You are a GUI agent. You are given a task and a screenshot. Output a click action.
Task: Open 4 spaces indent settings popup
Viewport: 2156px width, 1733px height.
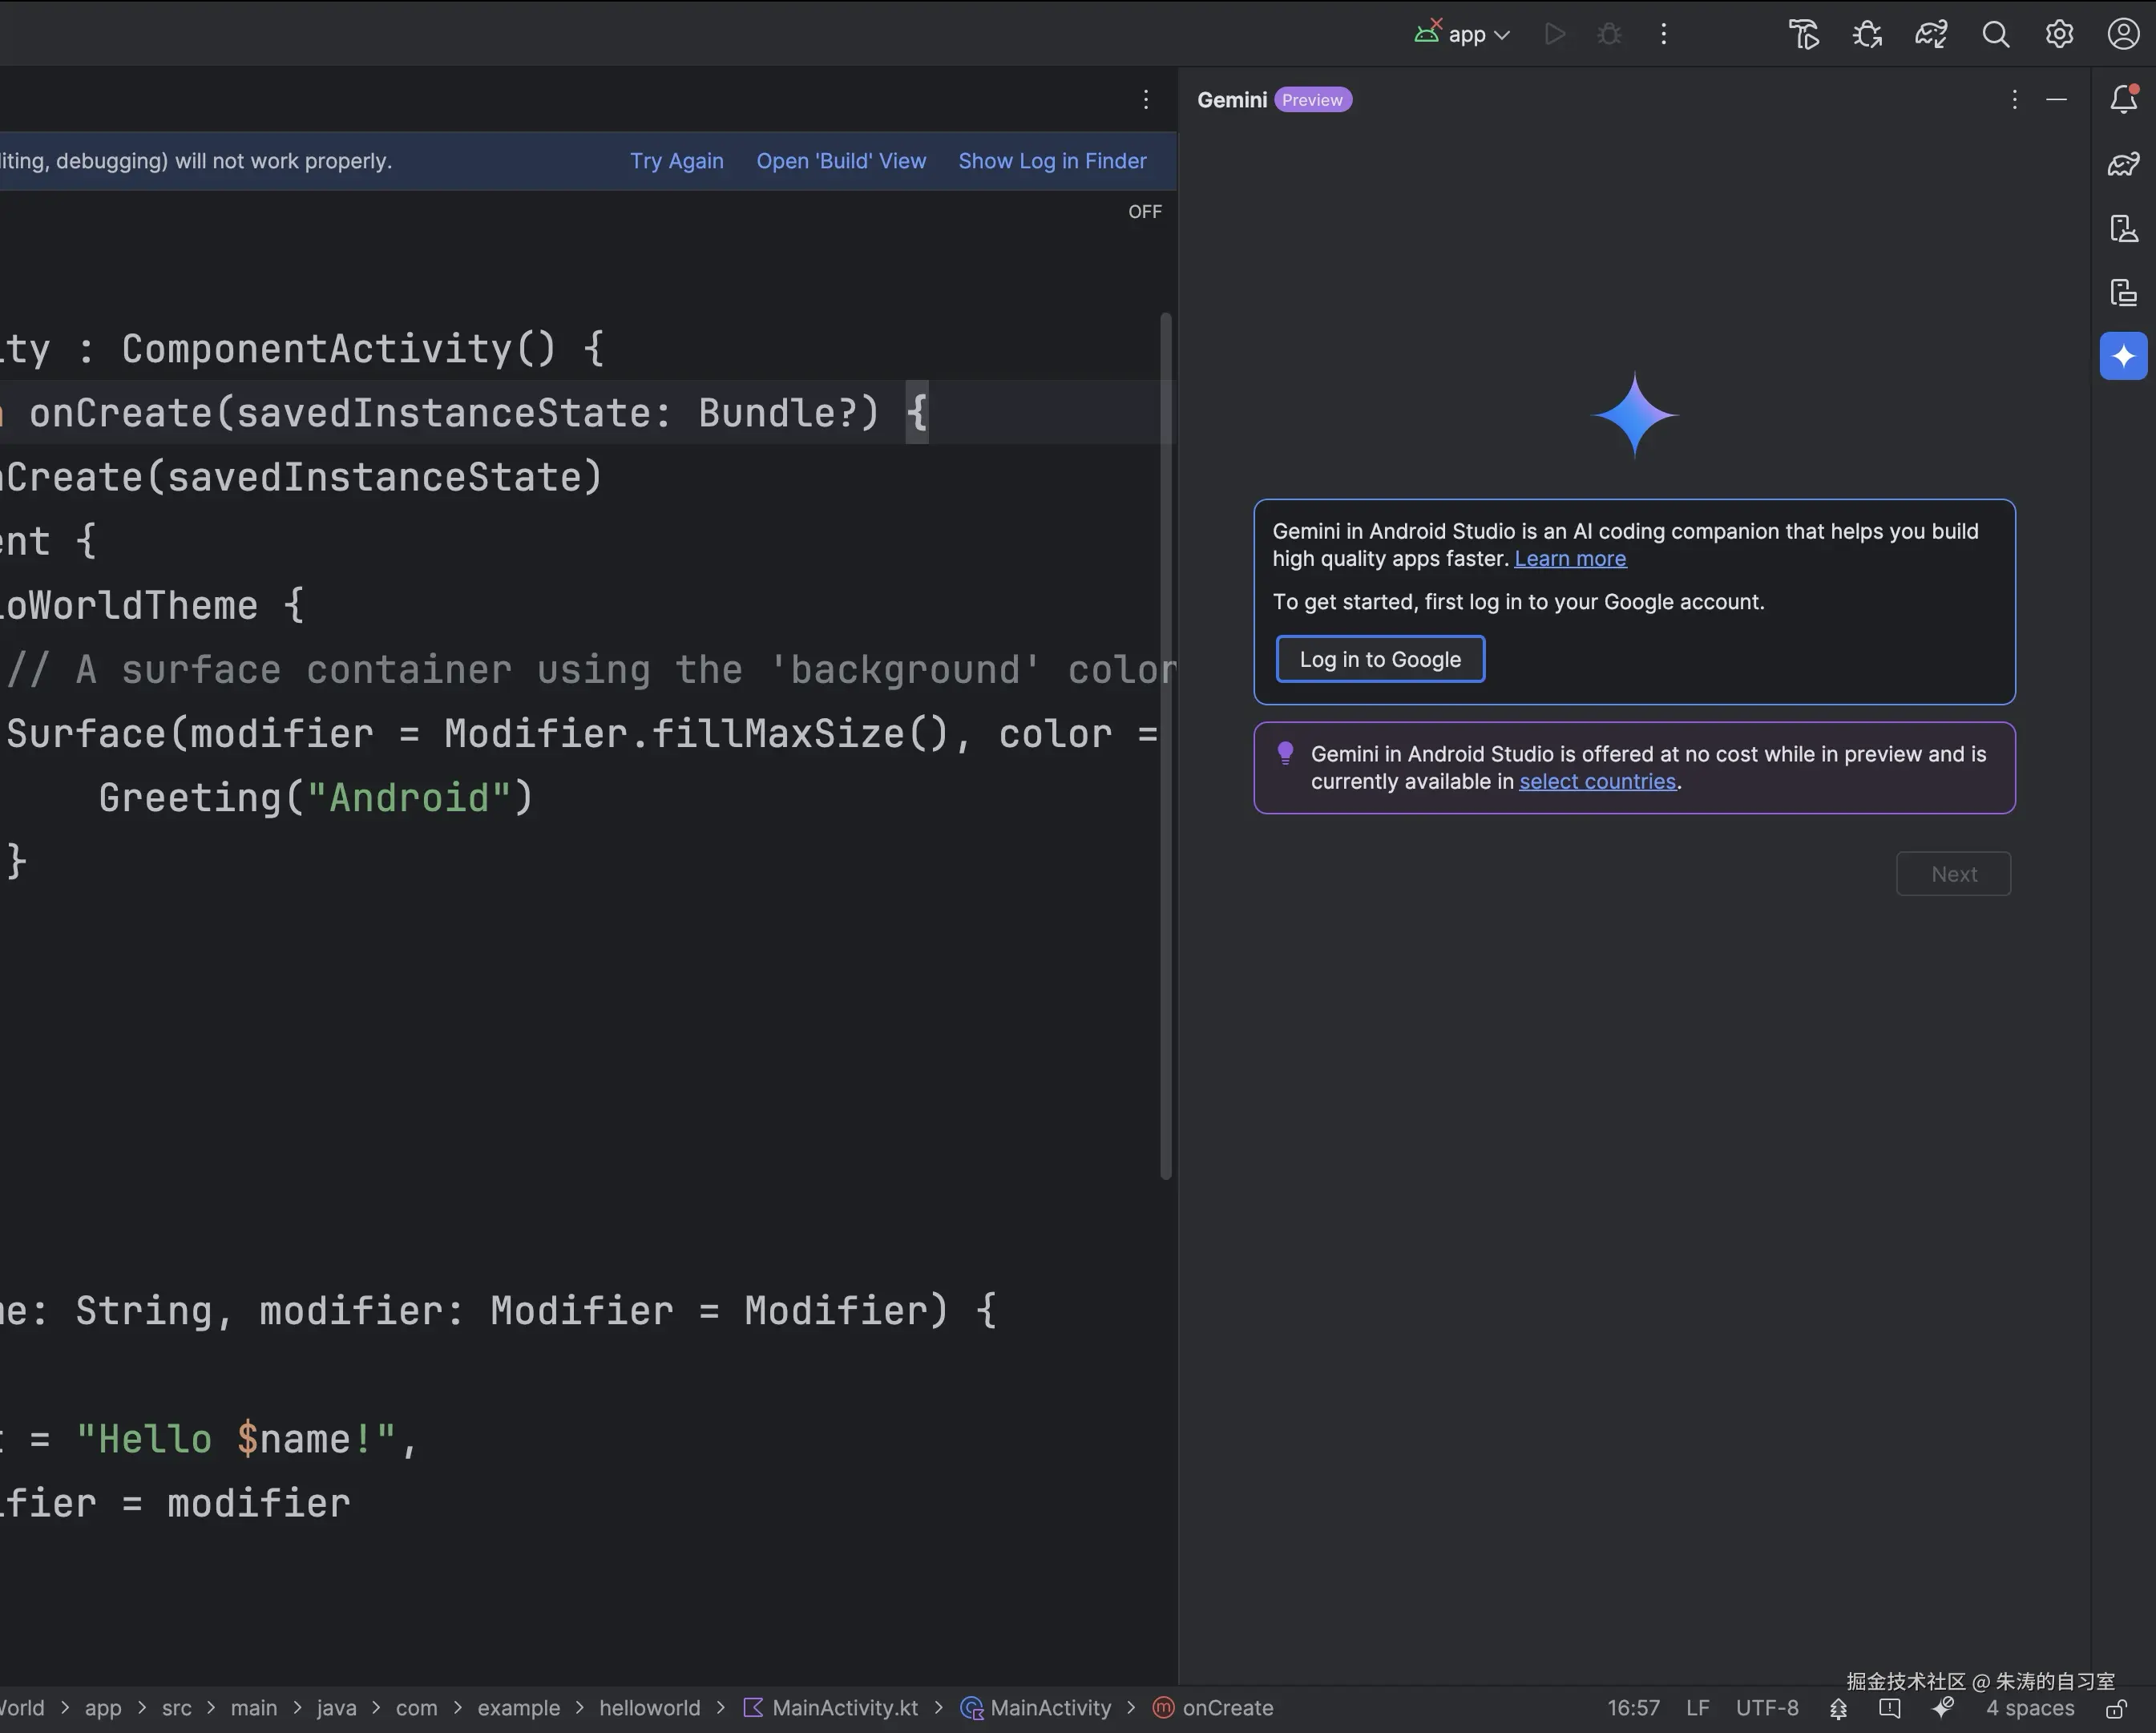(2029, 1708)
